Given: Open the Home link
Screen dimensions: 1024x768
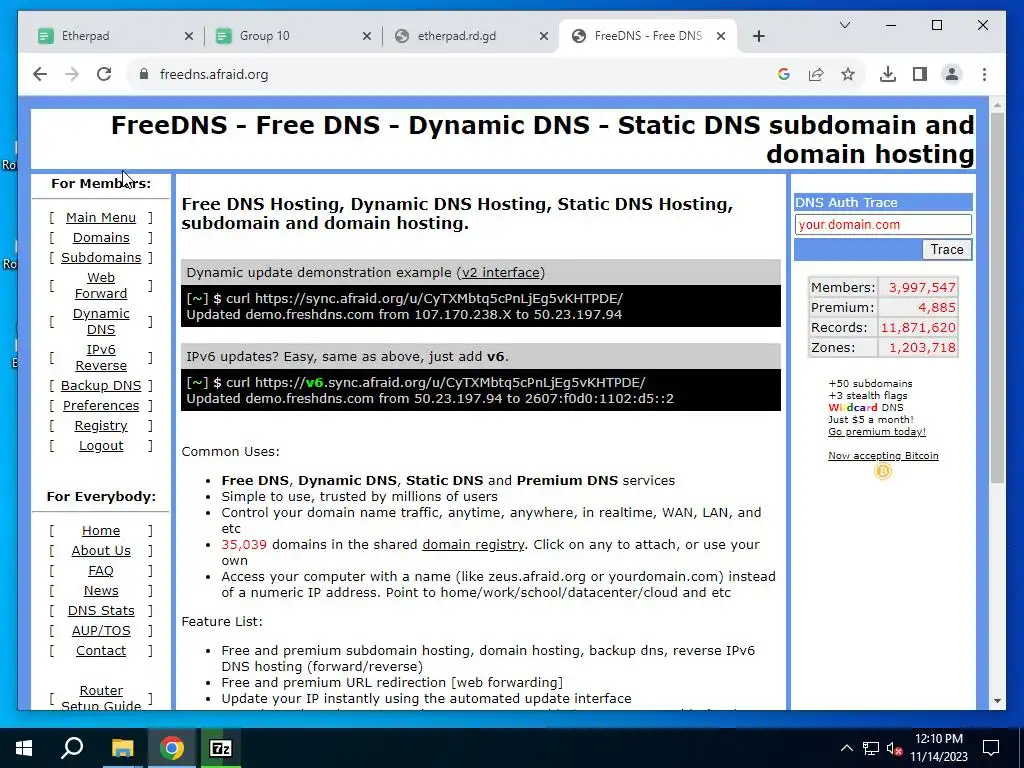Looking at the screenshot, I should pyautogui.click(x=101, y=531).
